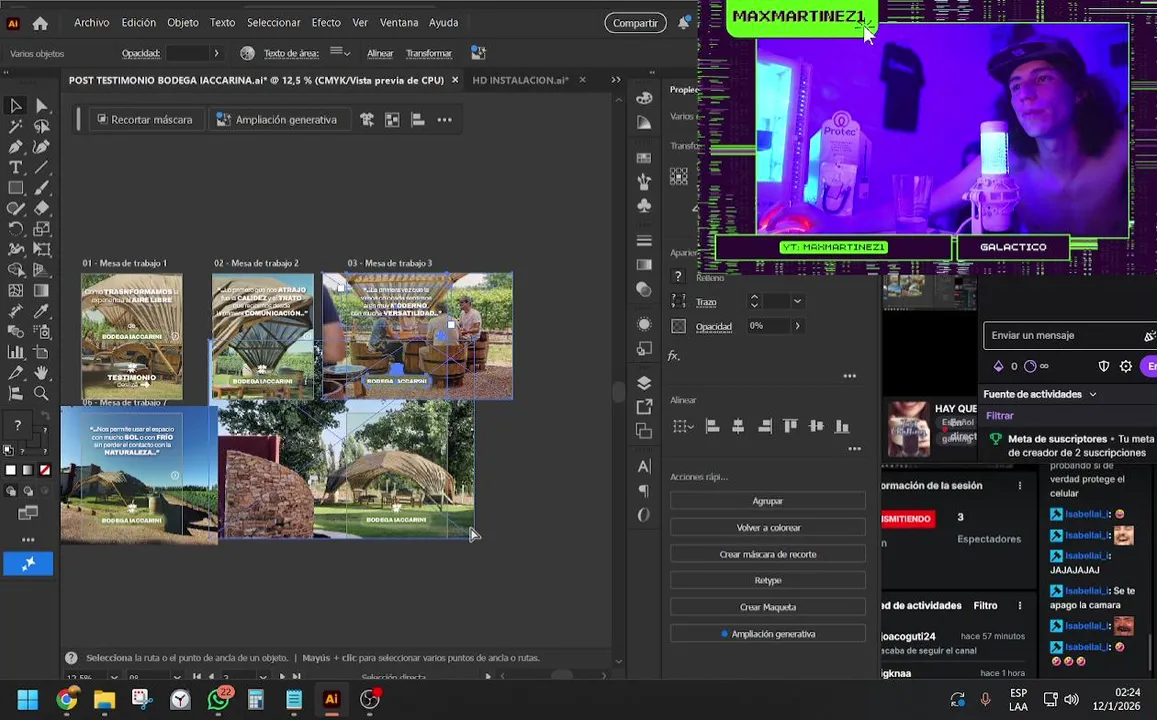Open the Asset Export panel icon
The image size is (1157, 720).
(644, 406)
